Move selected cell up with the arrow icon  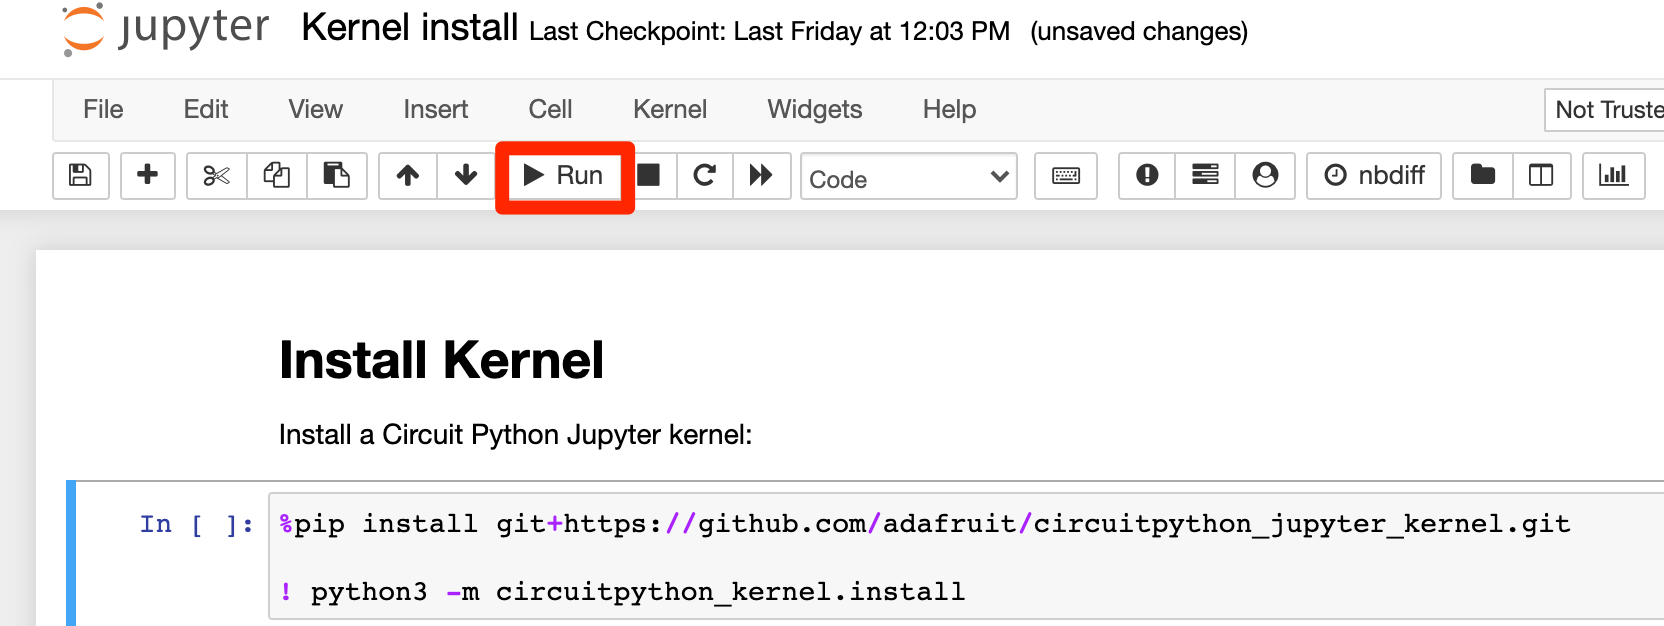pos(408,176)
